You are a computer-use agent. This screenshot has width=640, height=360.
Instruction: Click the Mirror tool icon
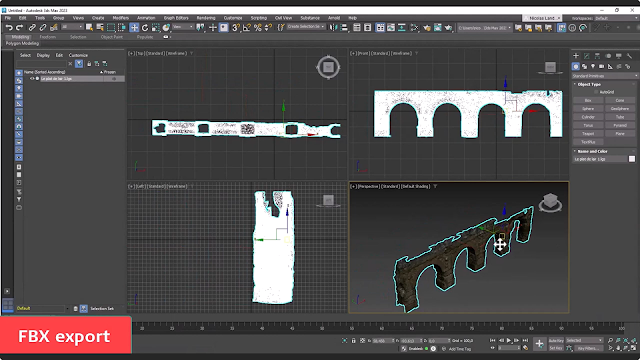pyautogui.click(x=333, y=27)
